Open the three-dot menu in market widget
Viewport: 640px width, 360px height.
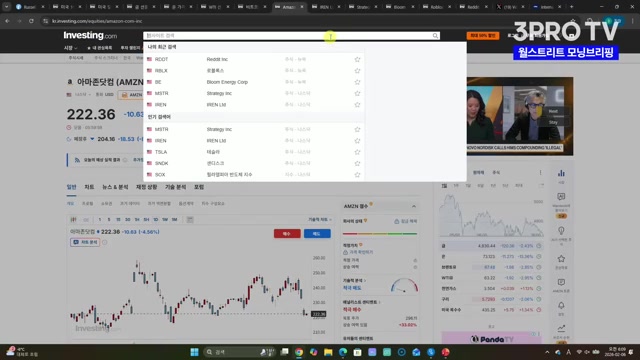(540, 173)
